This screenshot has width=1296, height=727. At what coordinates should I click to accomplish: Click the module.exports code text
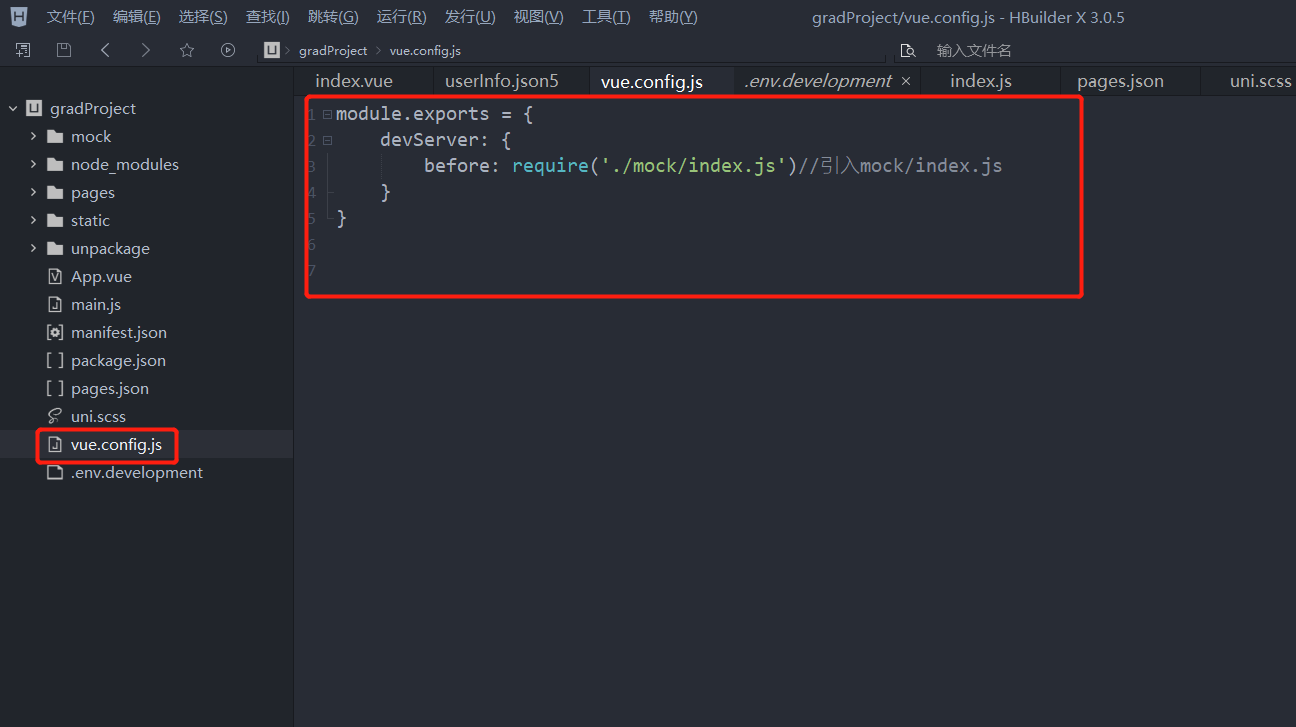(x=413, y=114)
